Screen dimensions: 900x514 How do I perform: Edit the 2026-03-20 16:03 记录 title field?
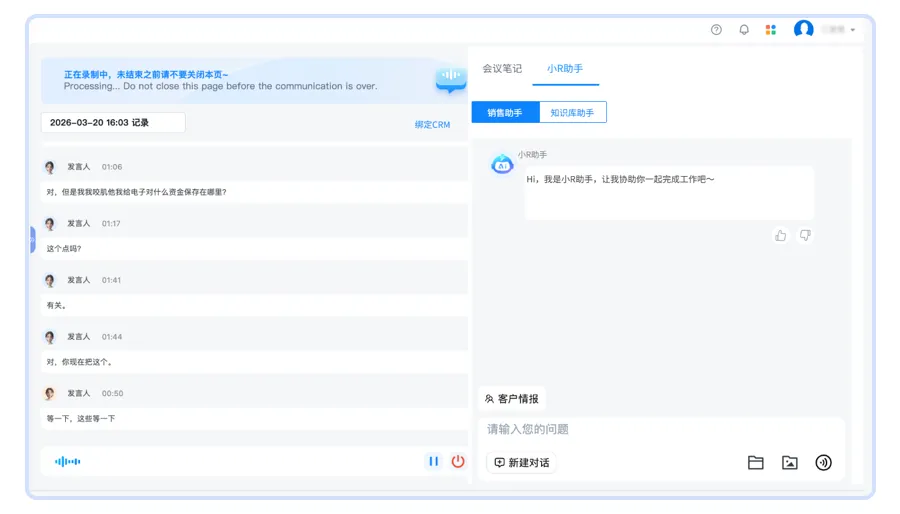coord(113,123)
